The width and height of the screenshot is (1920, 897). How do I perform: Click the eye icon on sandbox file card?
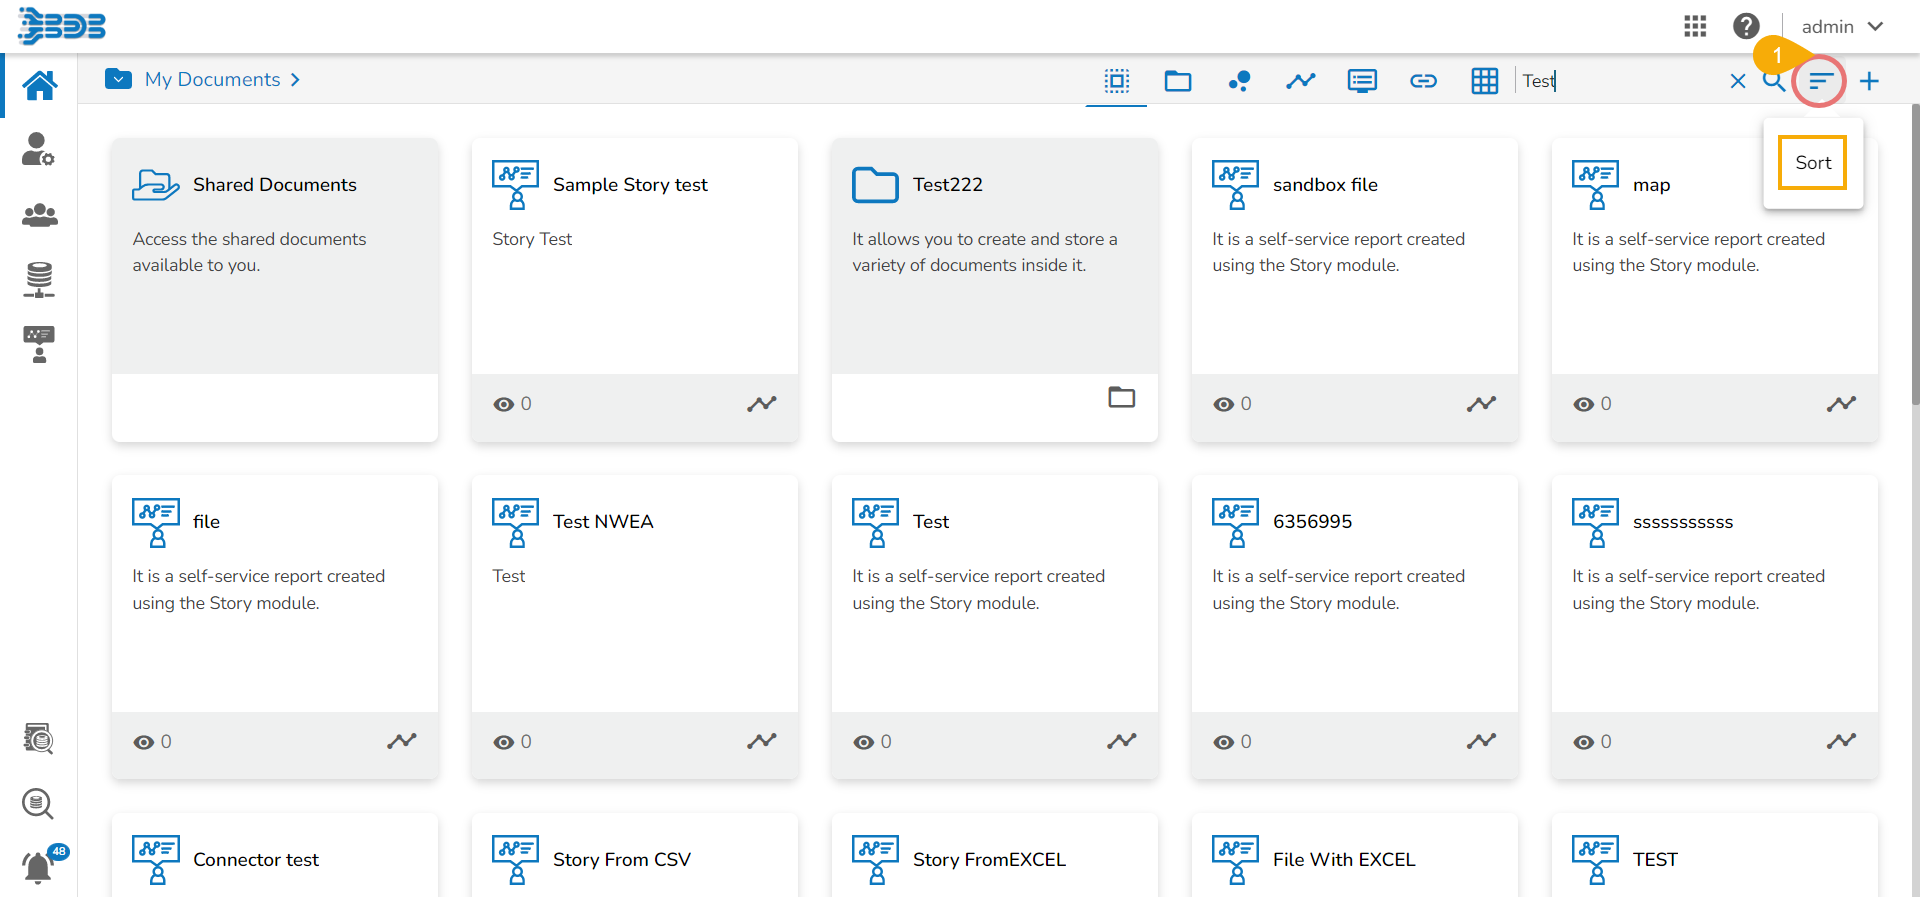pos(1223,404)
